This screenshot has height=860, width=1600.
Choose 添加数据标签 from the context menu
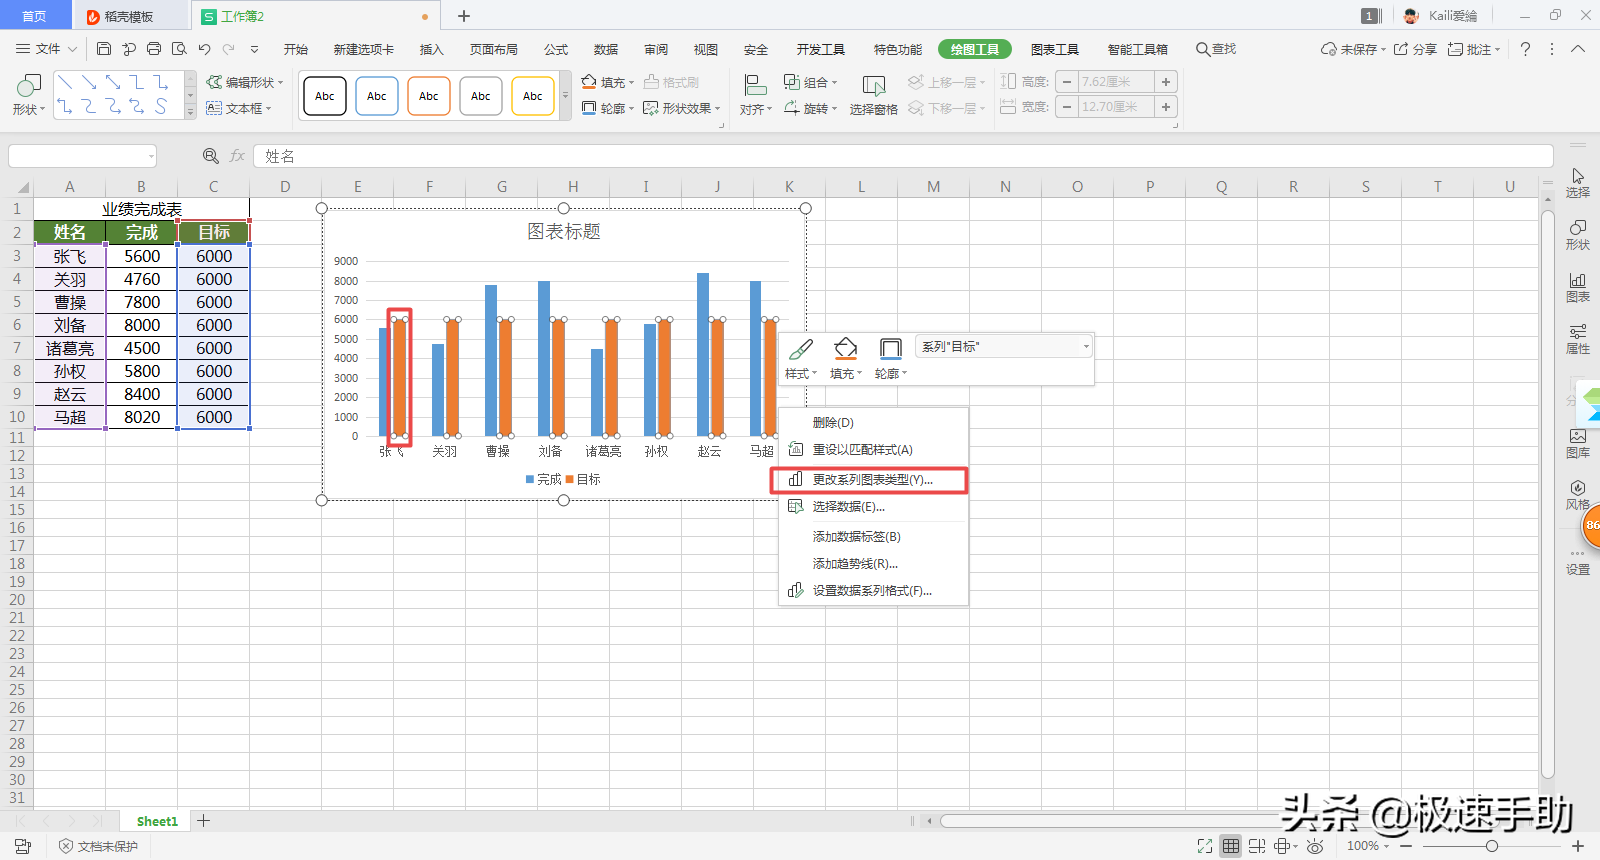click(x=873, y=537)
